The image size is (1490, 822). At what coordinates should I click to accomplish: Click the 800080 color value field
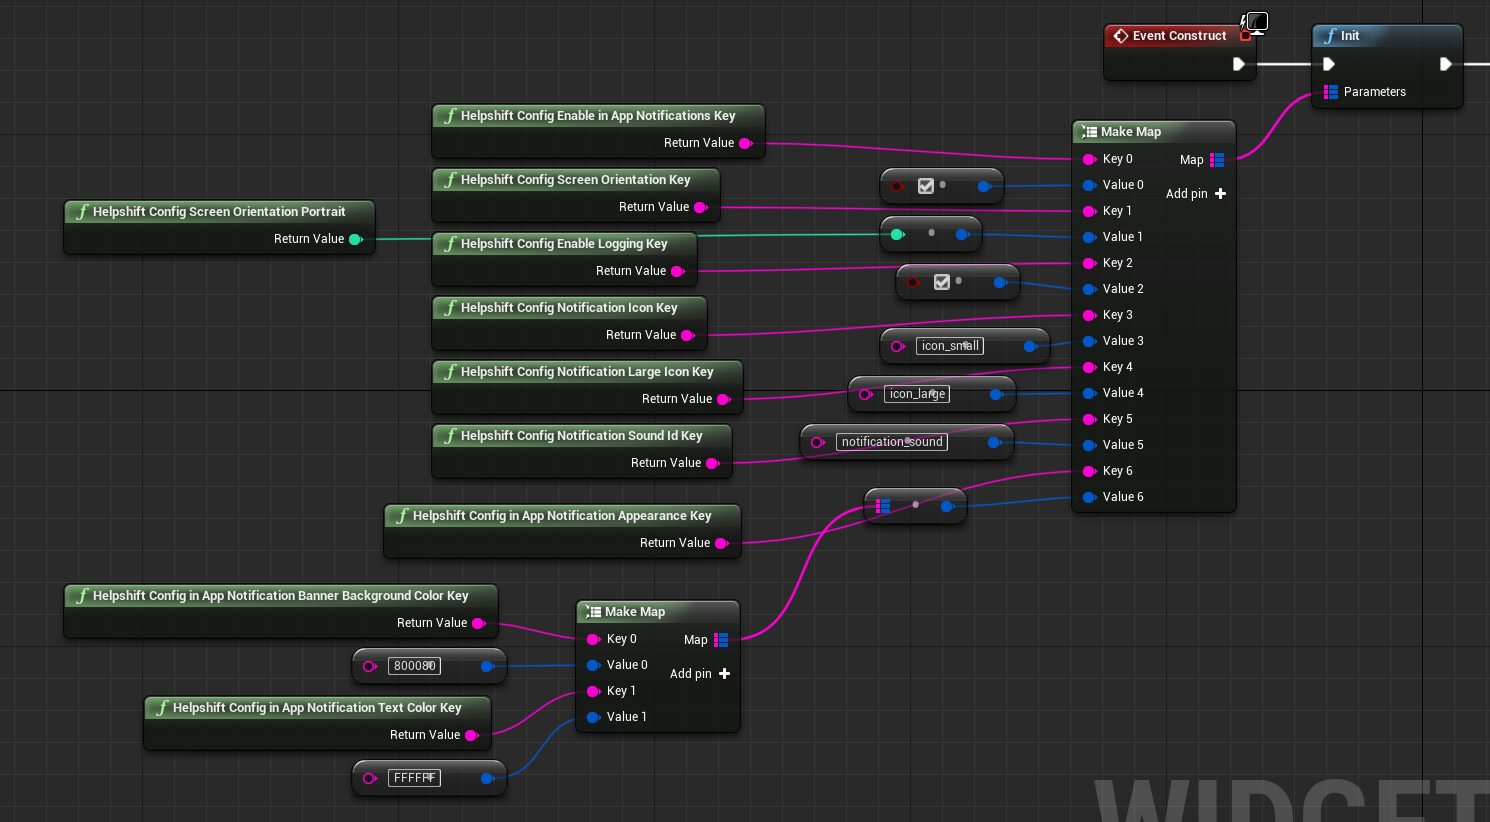point(414,666)
